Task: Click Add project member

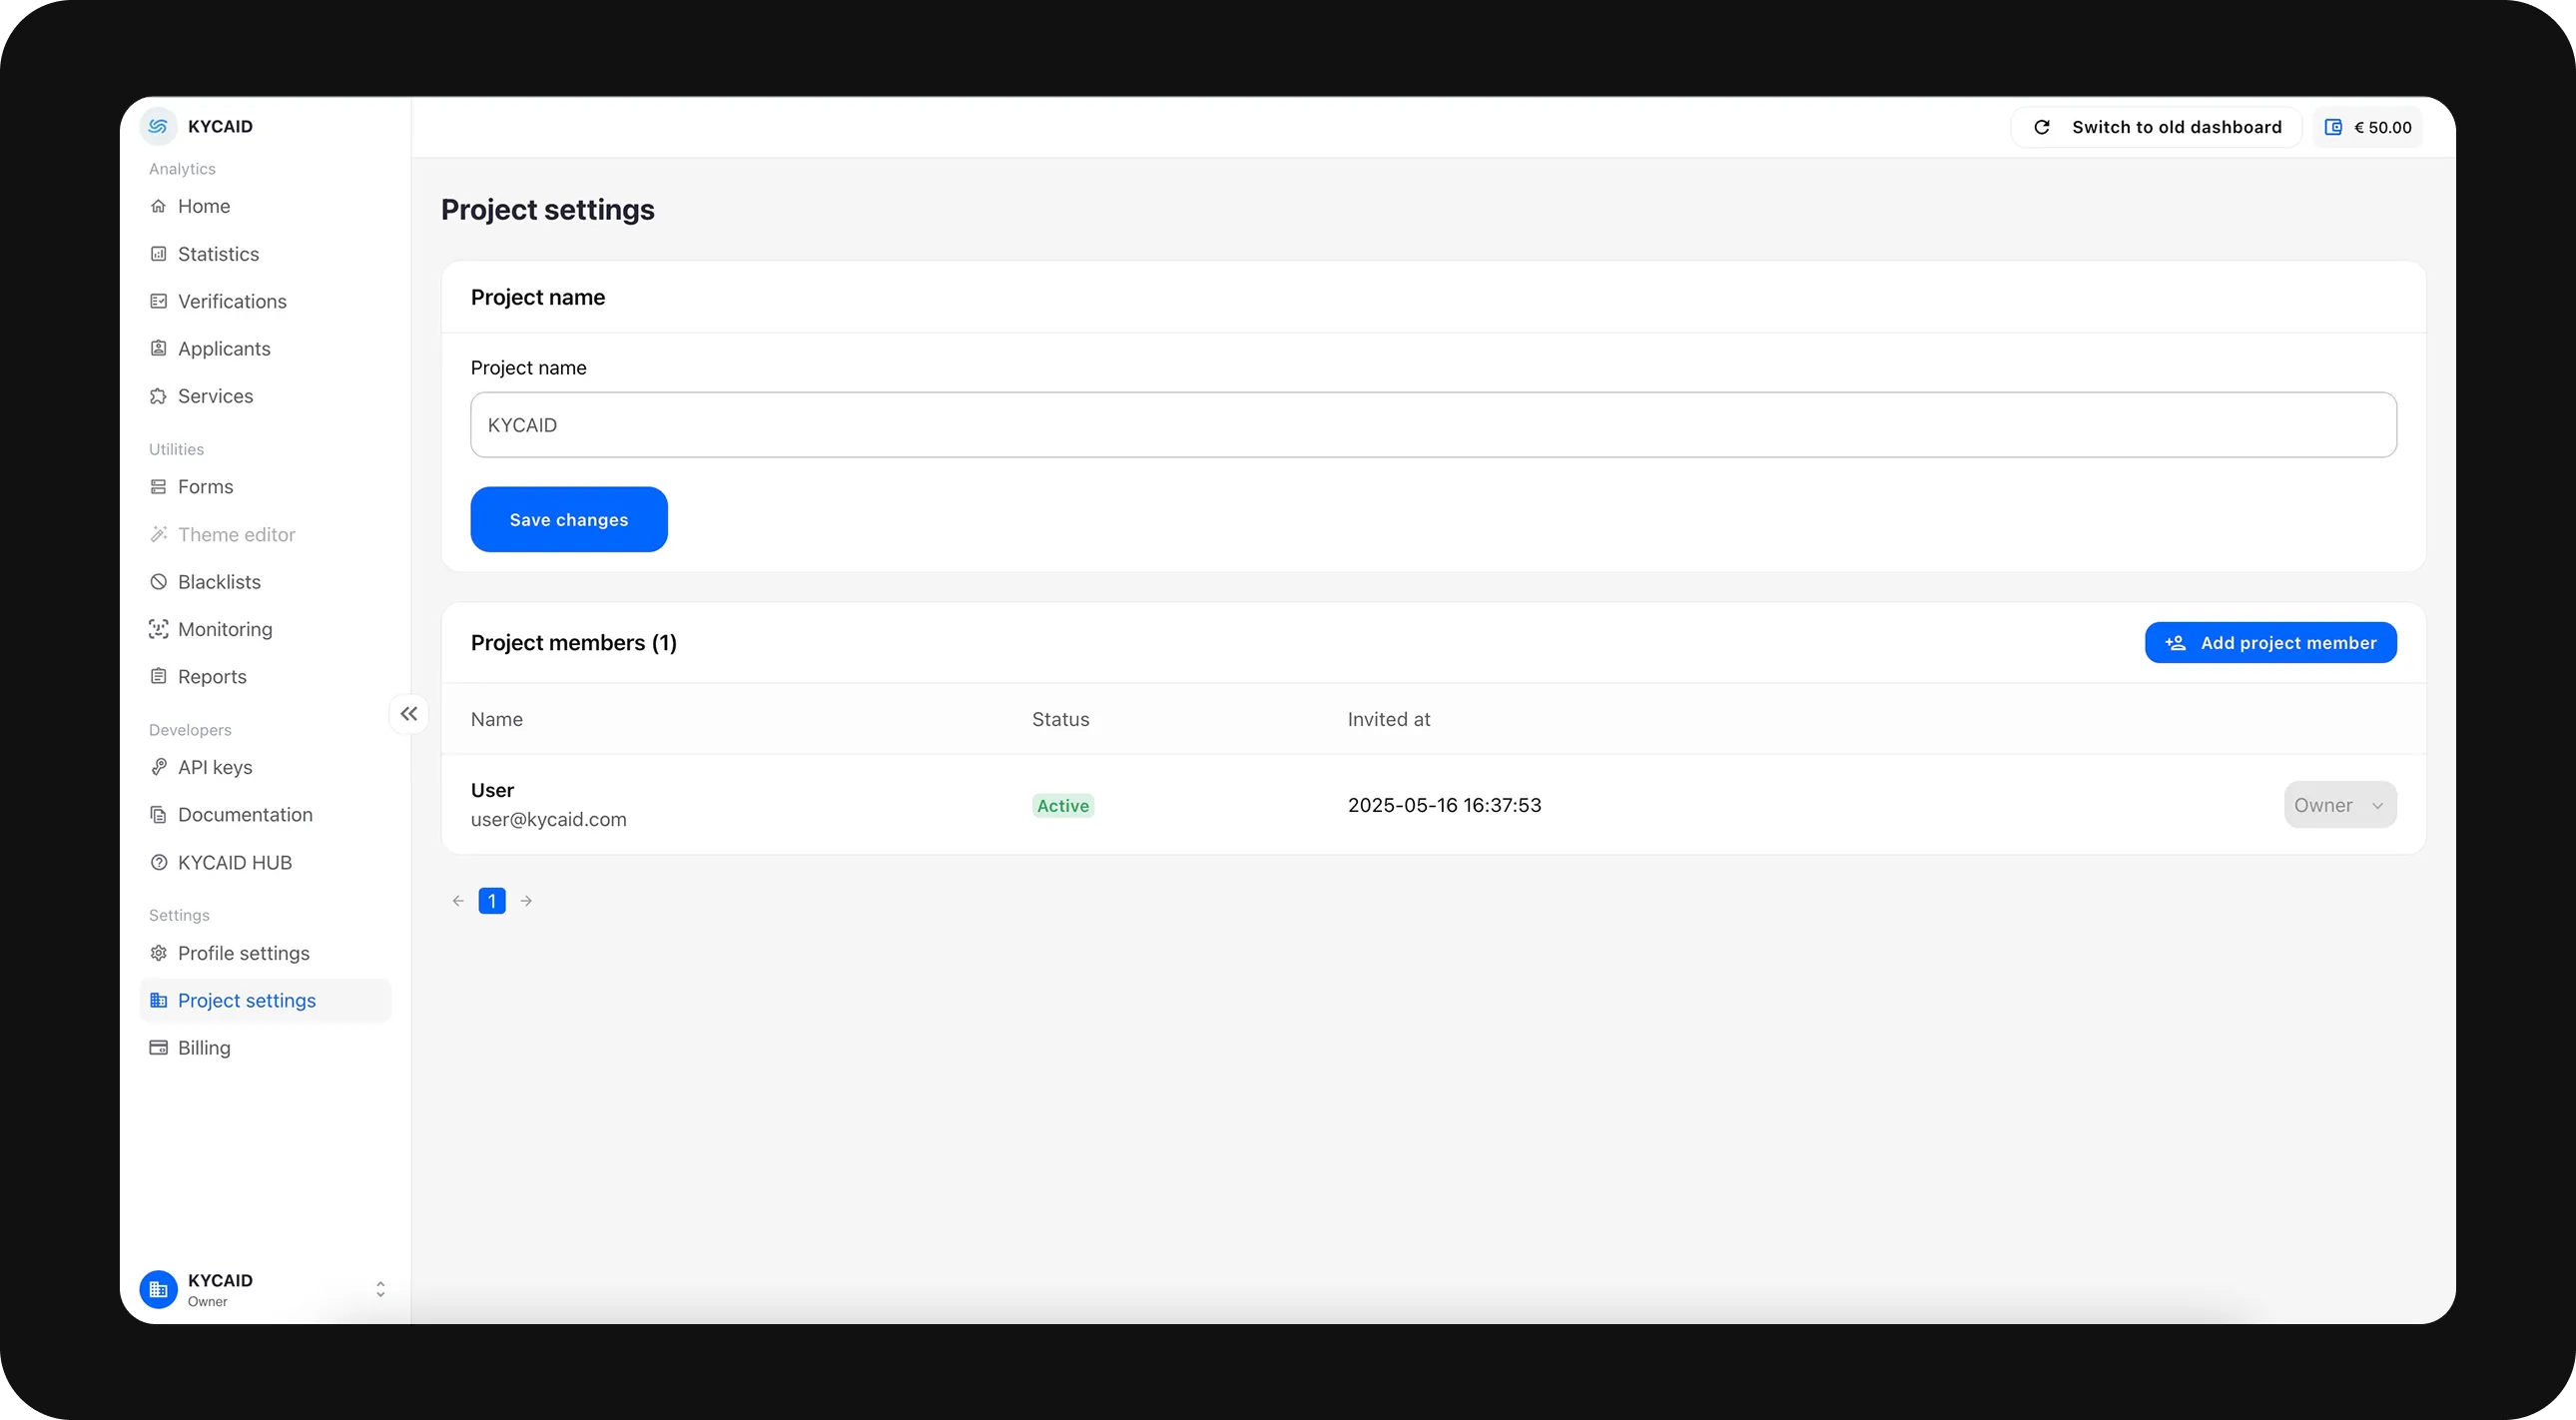Action: point(2270,642)
